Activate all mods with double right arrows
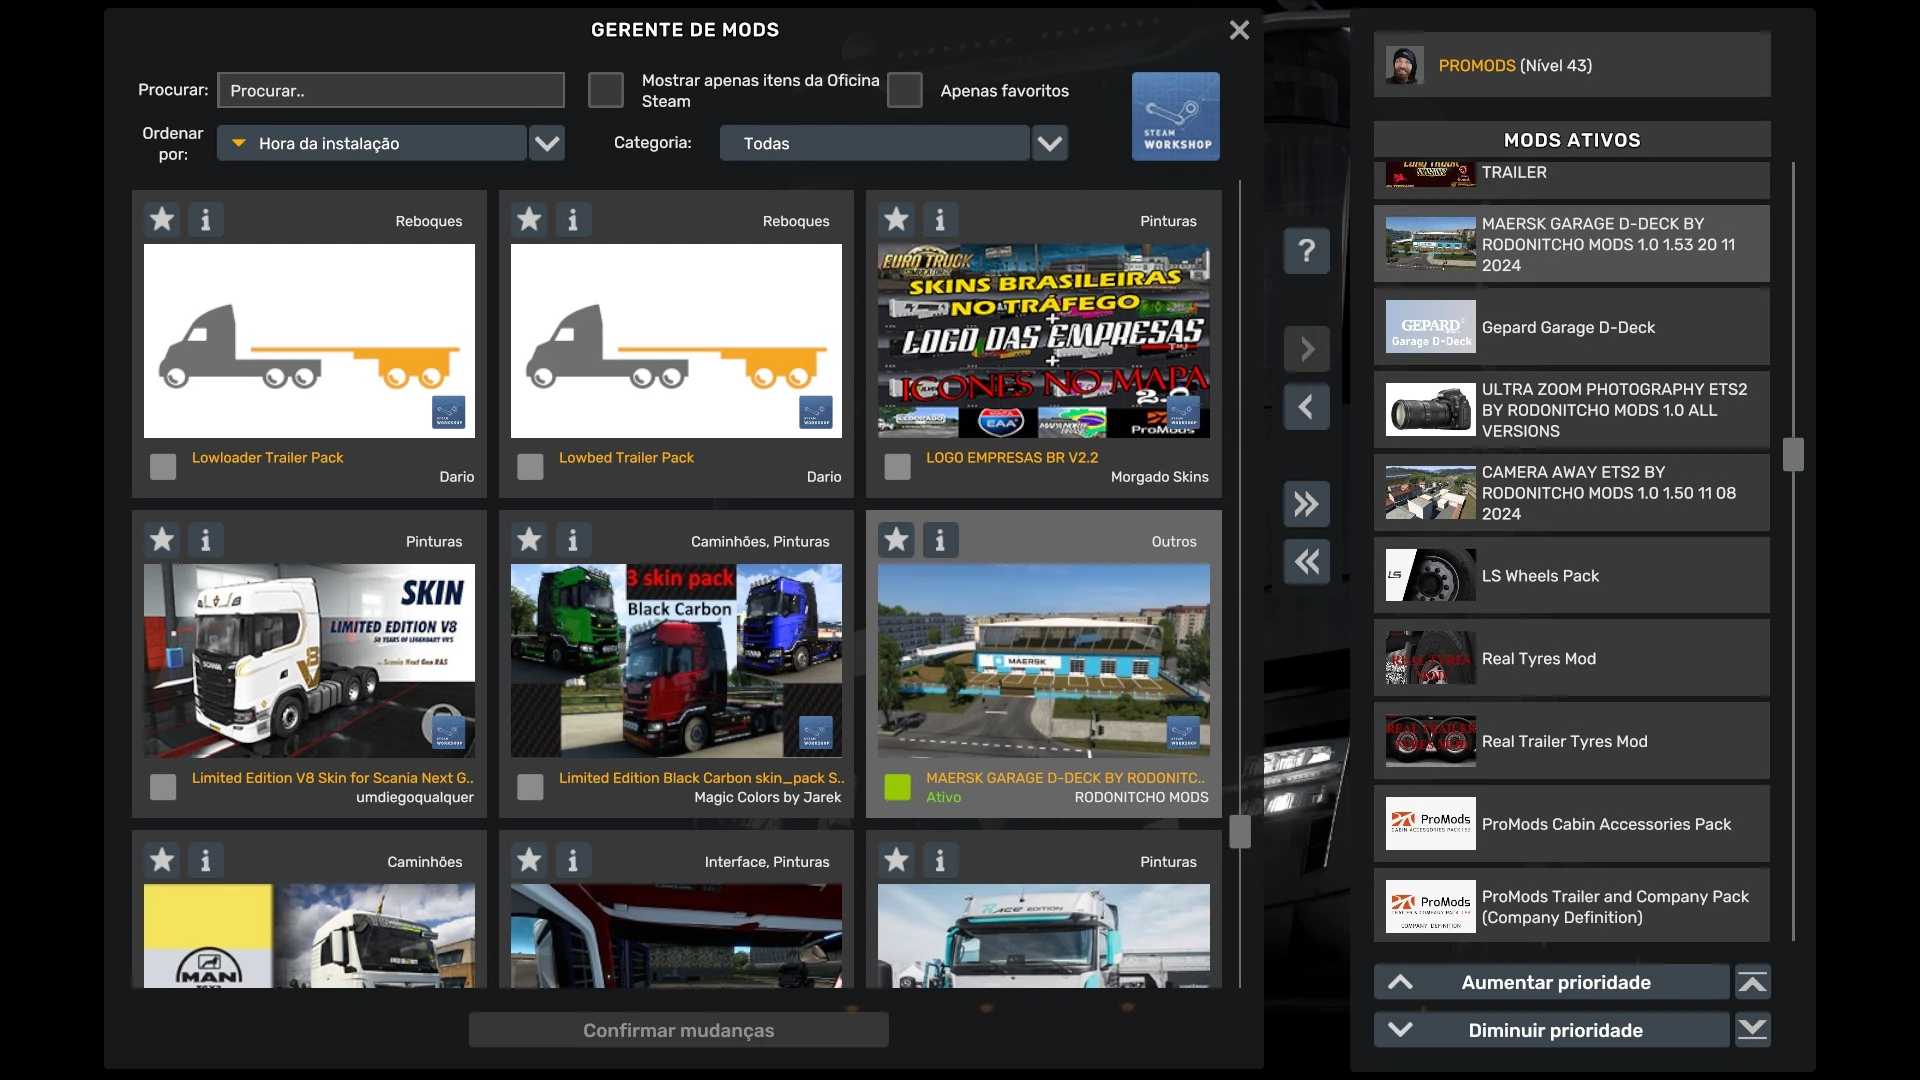Image resolution: width=1920 pixels, height=1080 pixels. coord(1306,503)
